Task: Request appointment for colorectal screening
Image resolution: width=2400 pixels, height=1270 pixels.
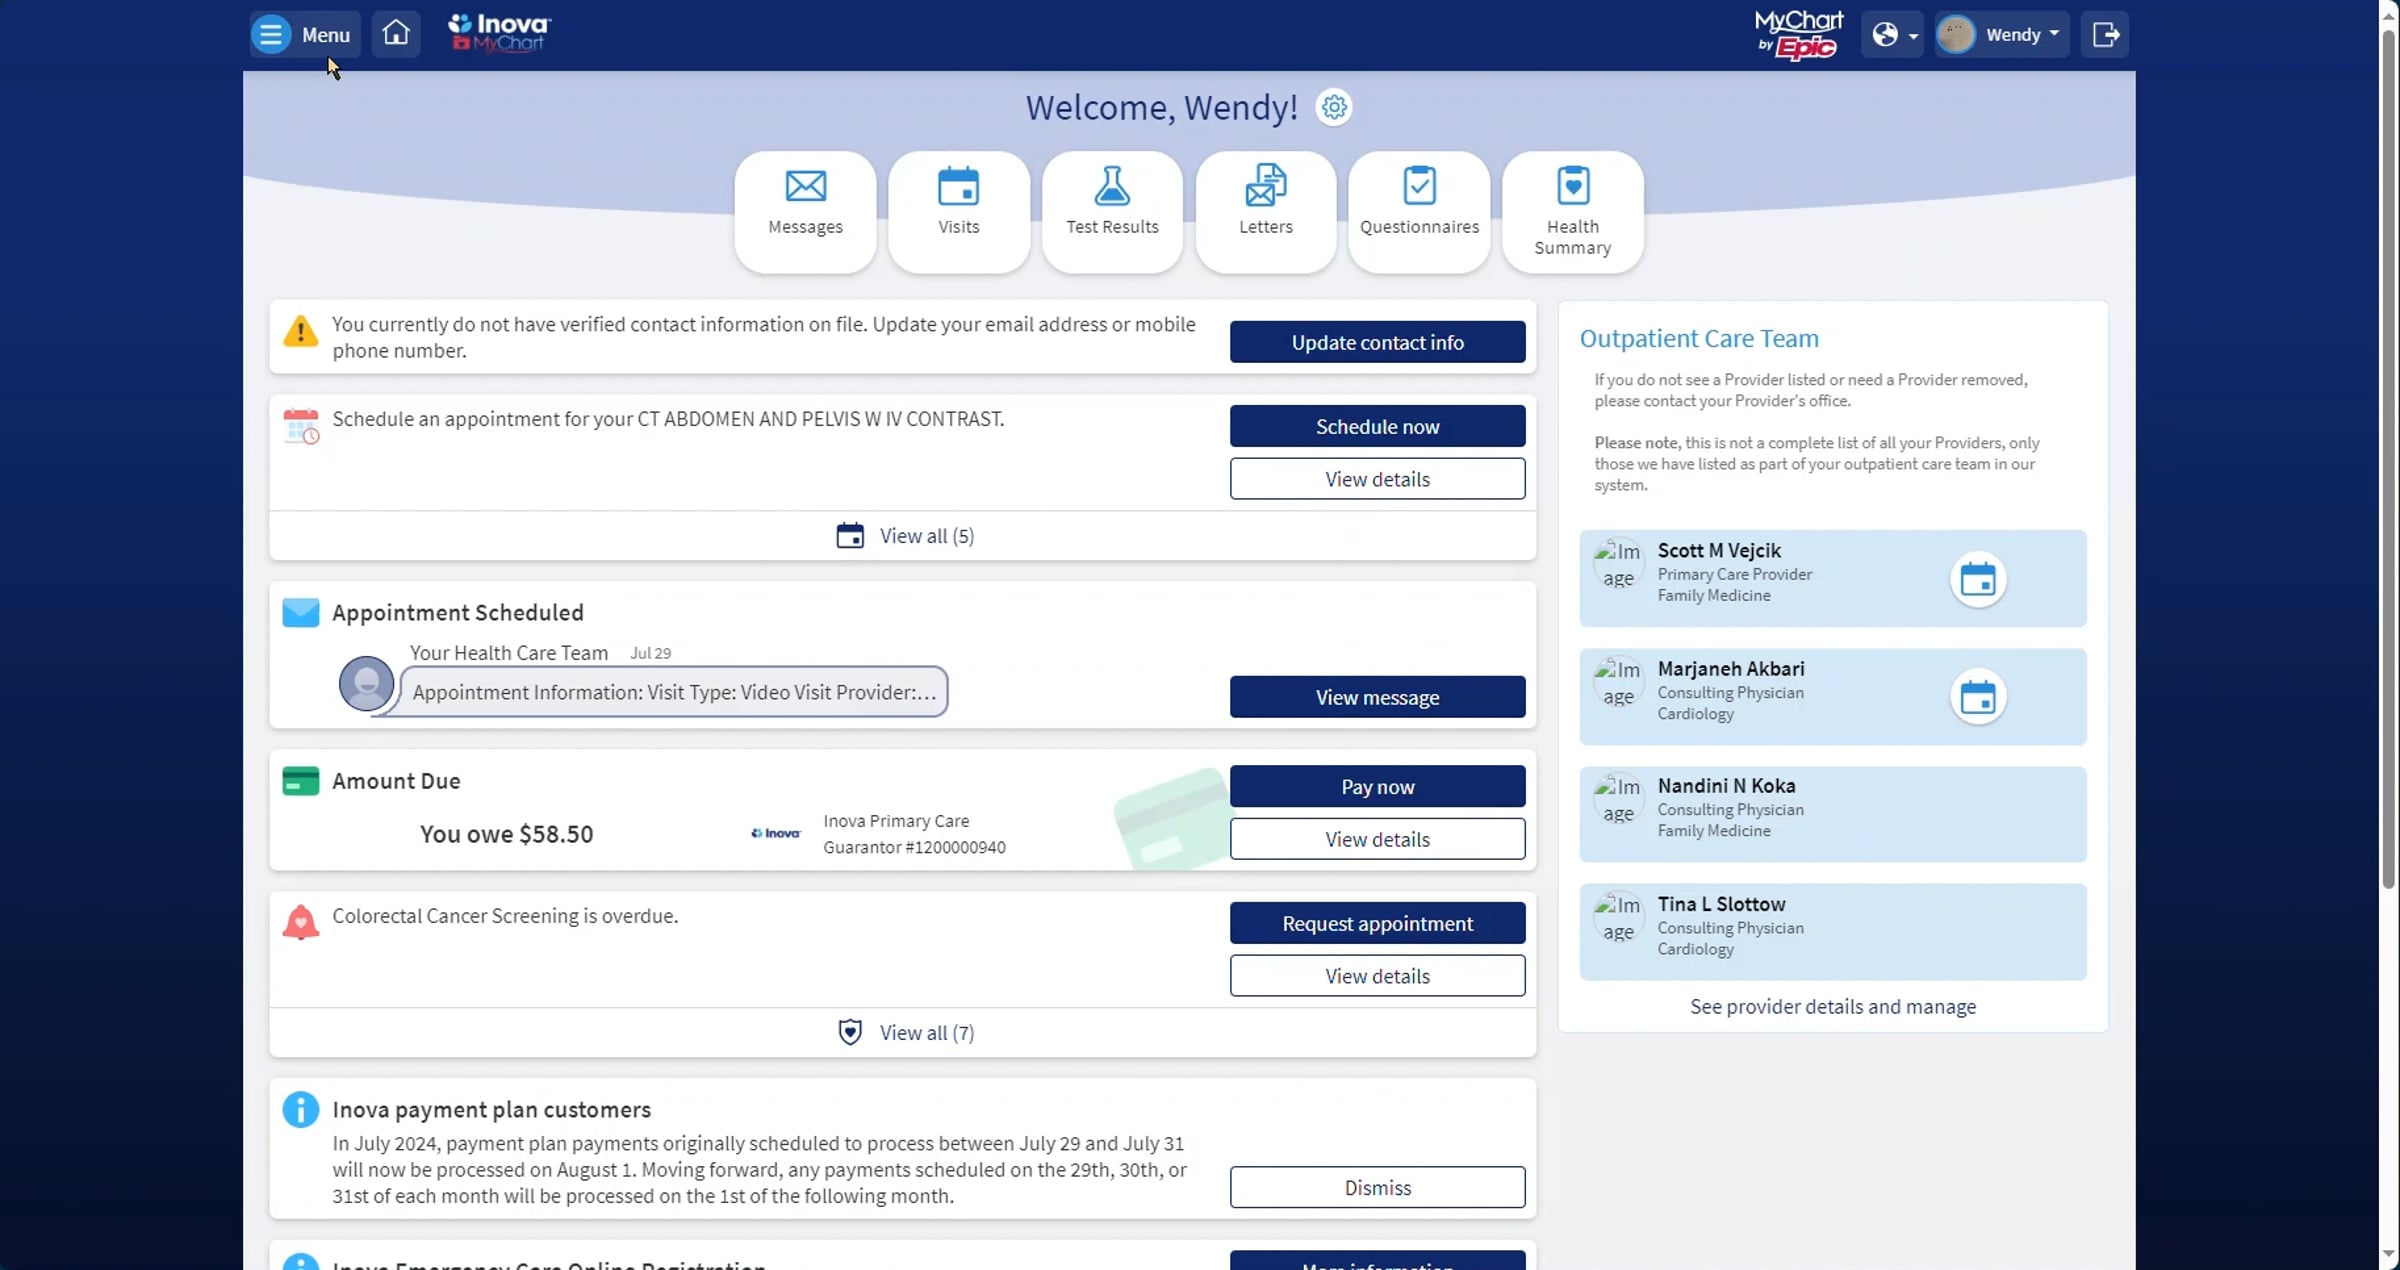Action: (x=1377, y=923)
